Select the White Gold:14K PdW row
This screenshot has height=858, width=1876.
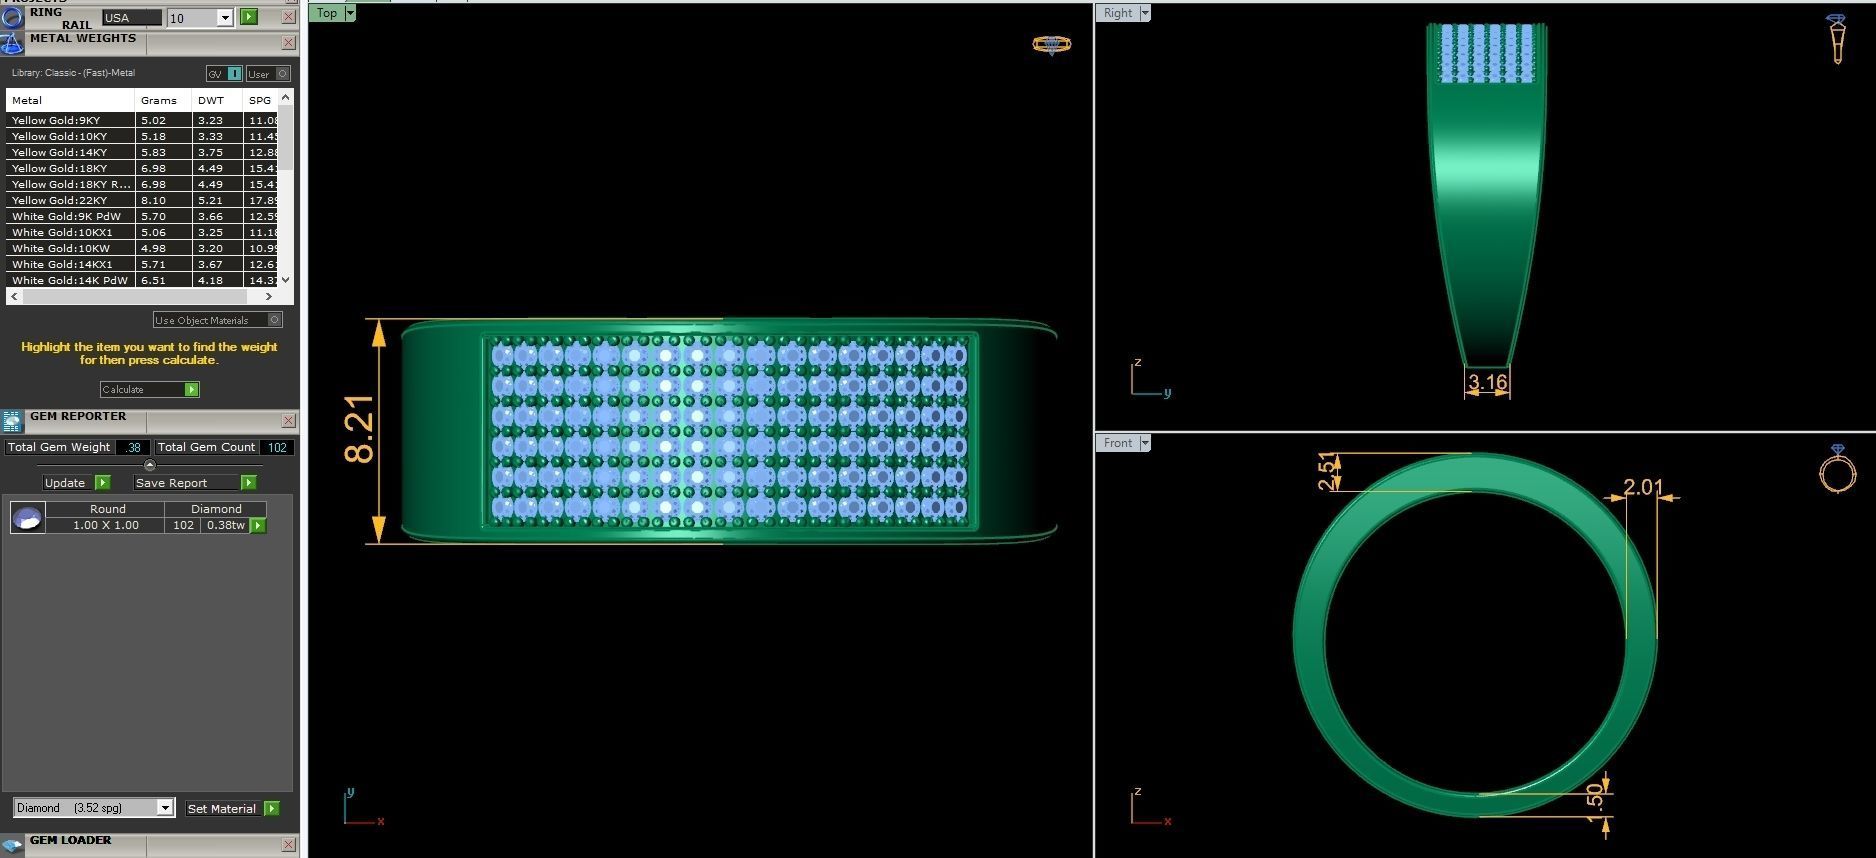[142, 280]
